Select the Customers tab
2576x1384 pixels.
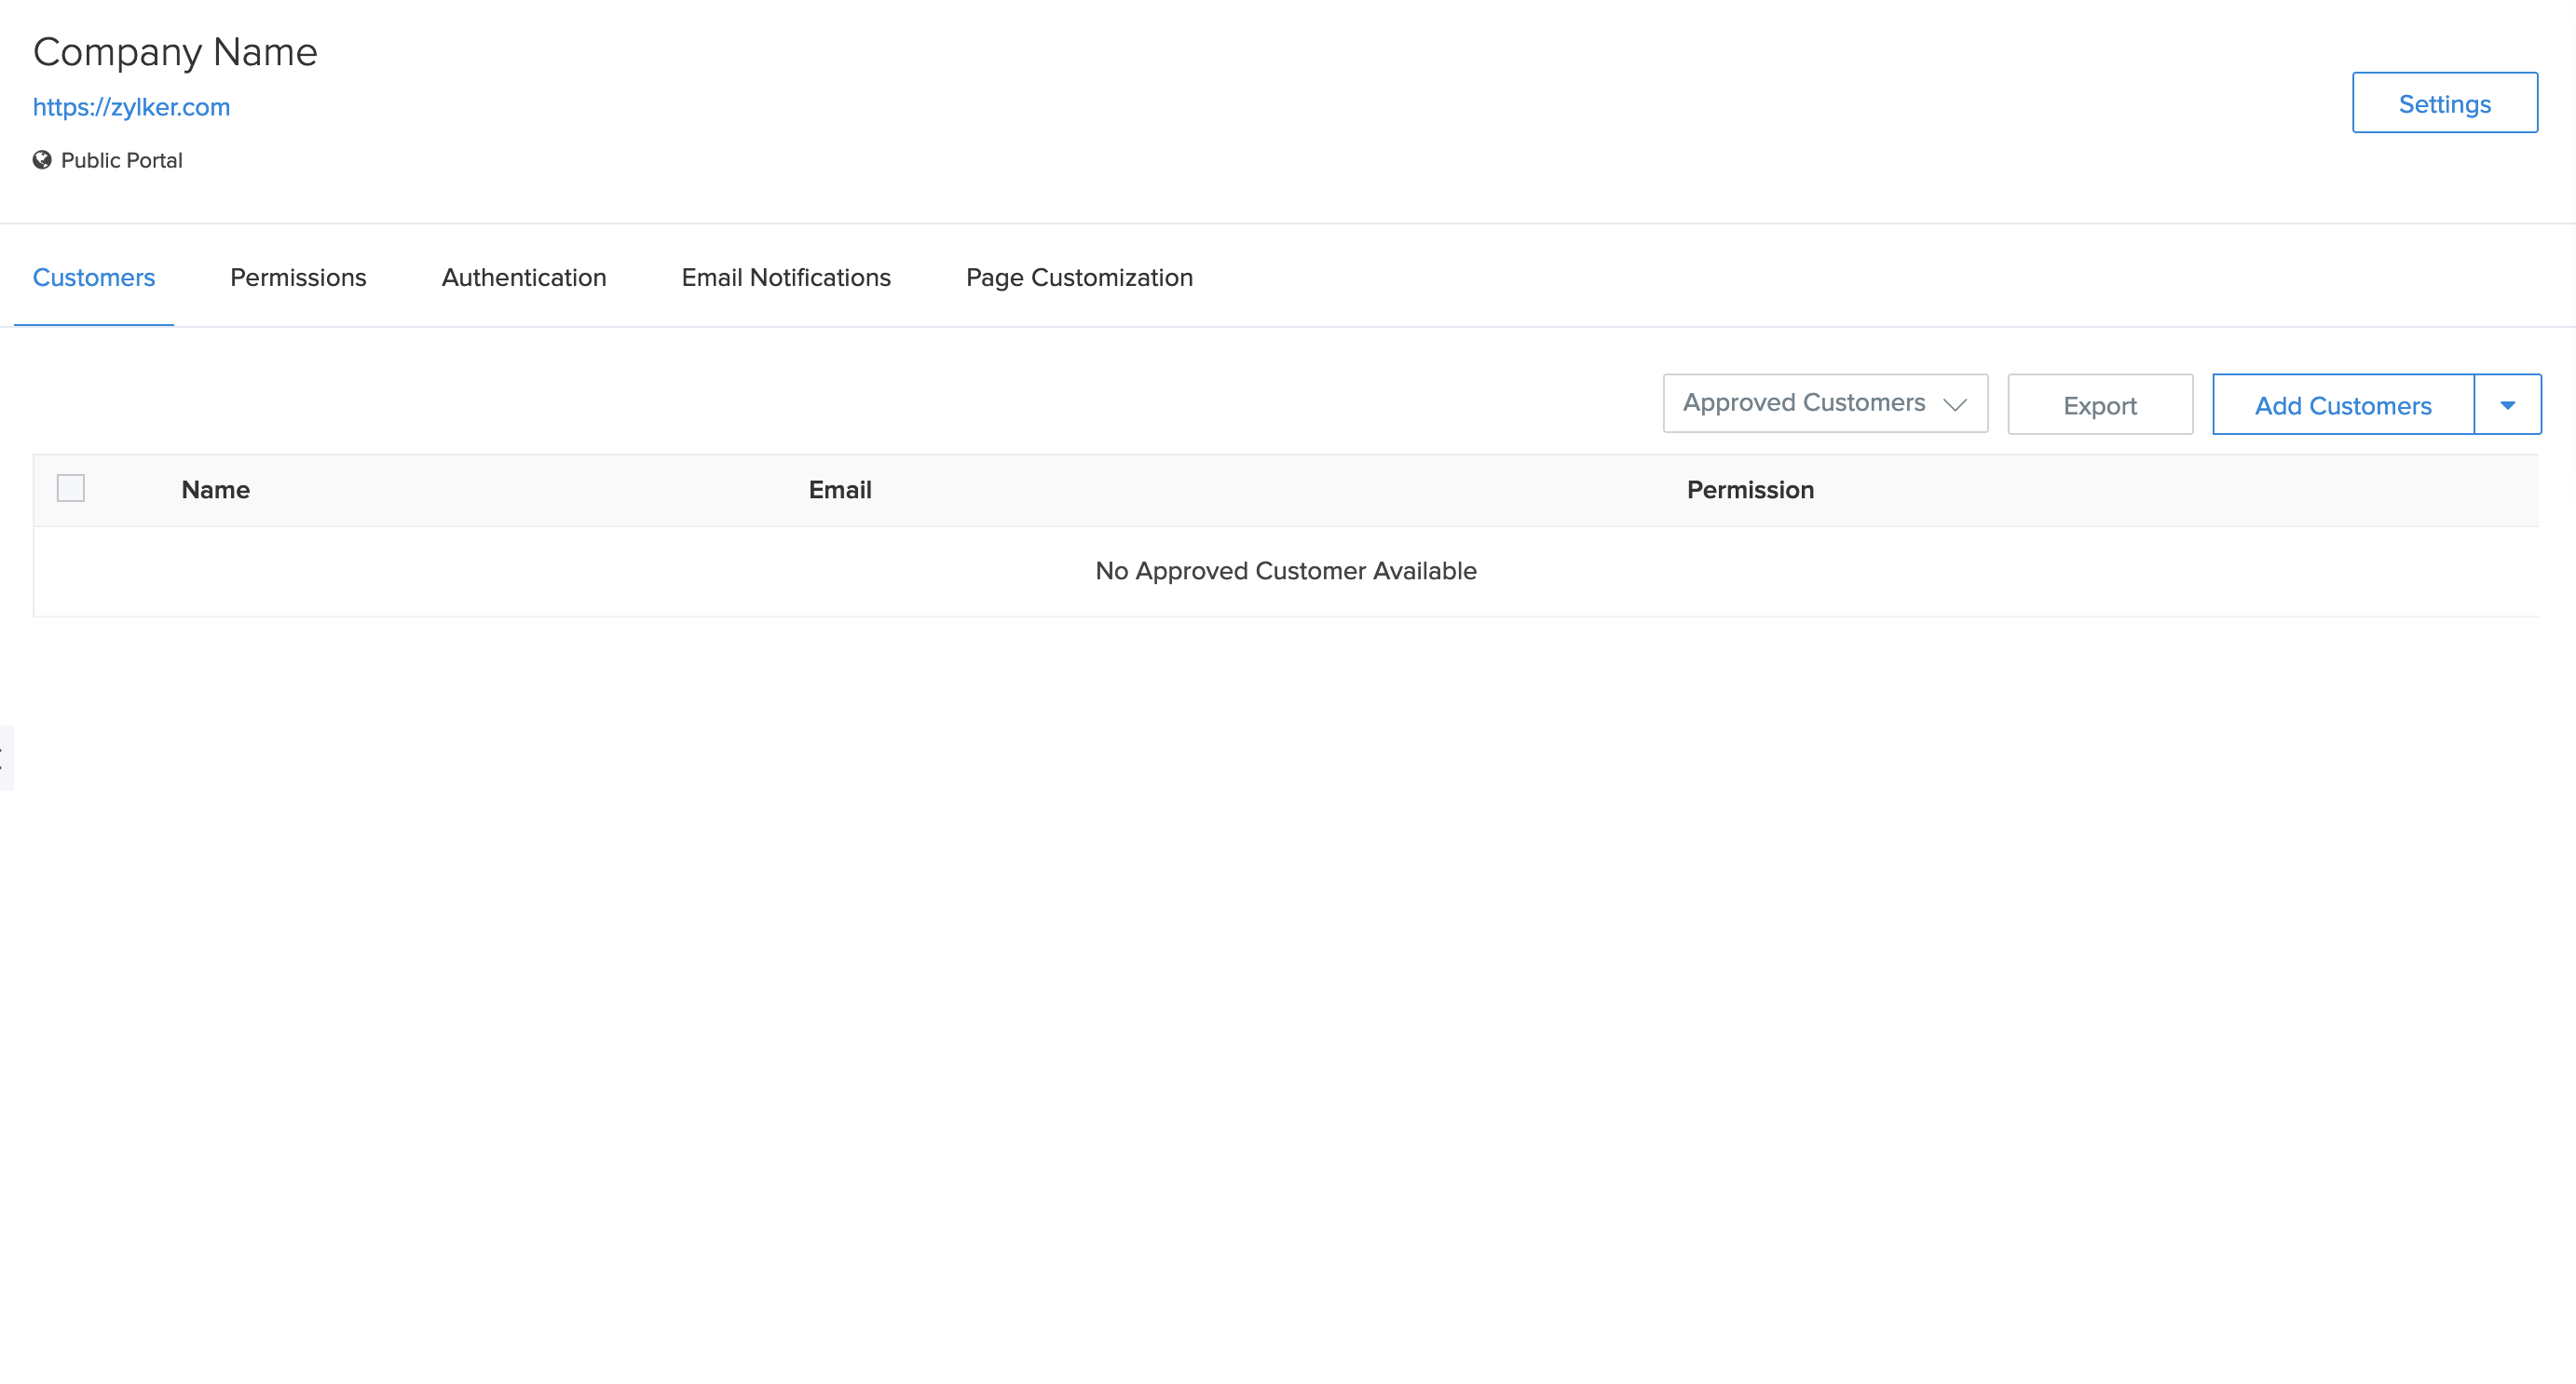coord(94,277)
